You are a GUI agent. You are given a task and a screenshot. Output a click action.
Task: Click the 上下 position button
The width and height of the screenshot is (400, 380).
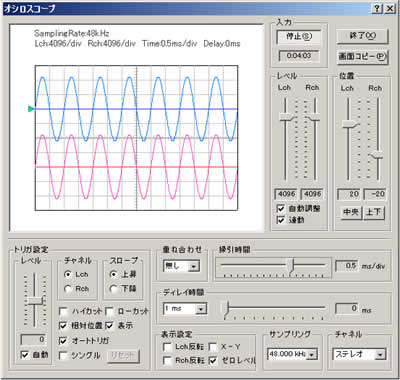[373, 212]
